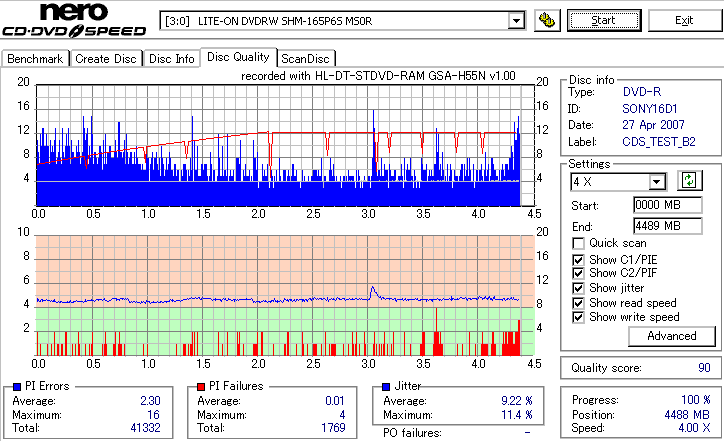Expand the 4 X scan speed dropdown
The width and height of the screenshot is (724, 441).
pyautogui.click(x=656, y=182)
